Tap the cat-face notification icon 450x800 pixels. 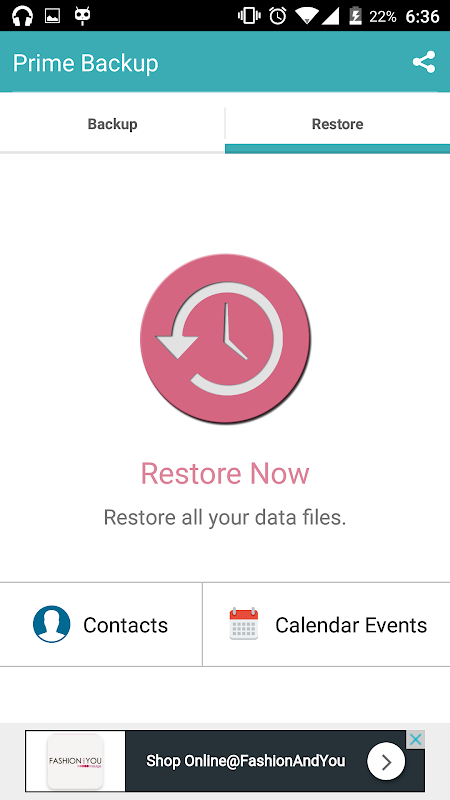[x=83, y=16]
